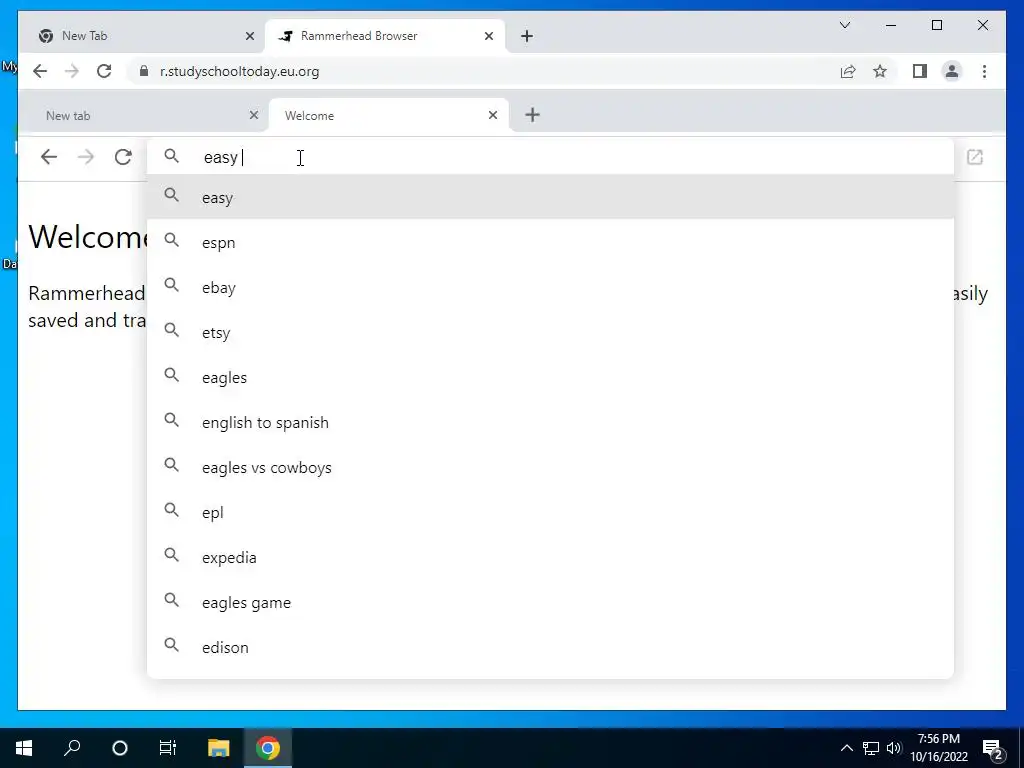The height and width of the screenshot is (768, 1024).
Task: Select the 'etsy' suggestion
Action: tap(550, 332)
